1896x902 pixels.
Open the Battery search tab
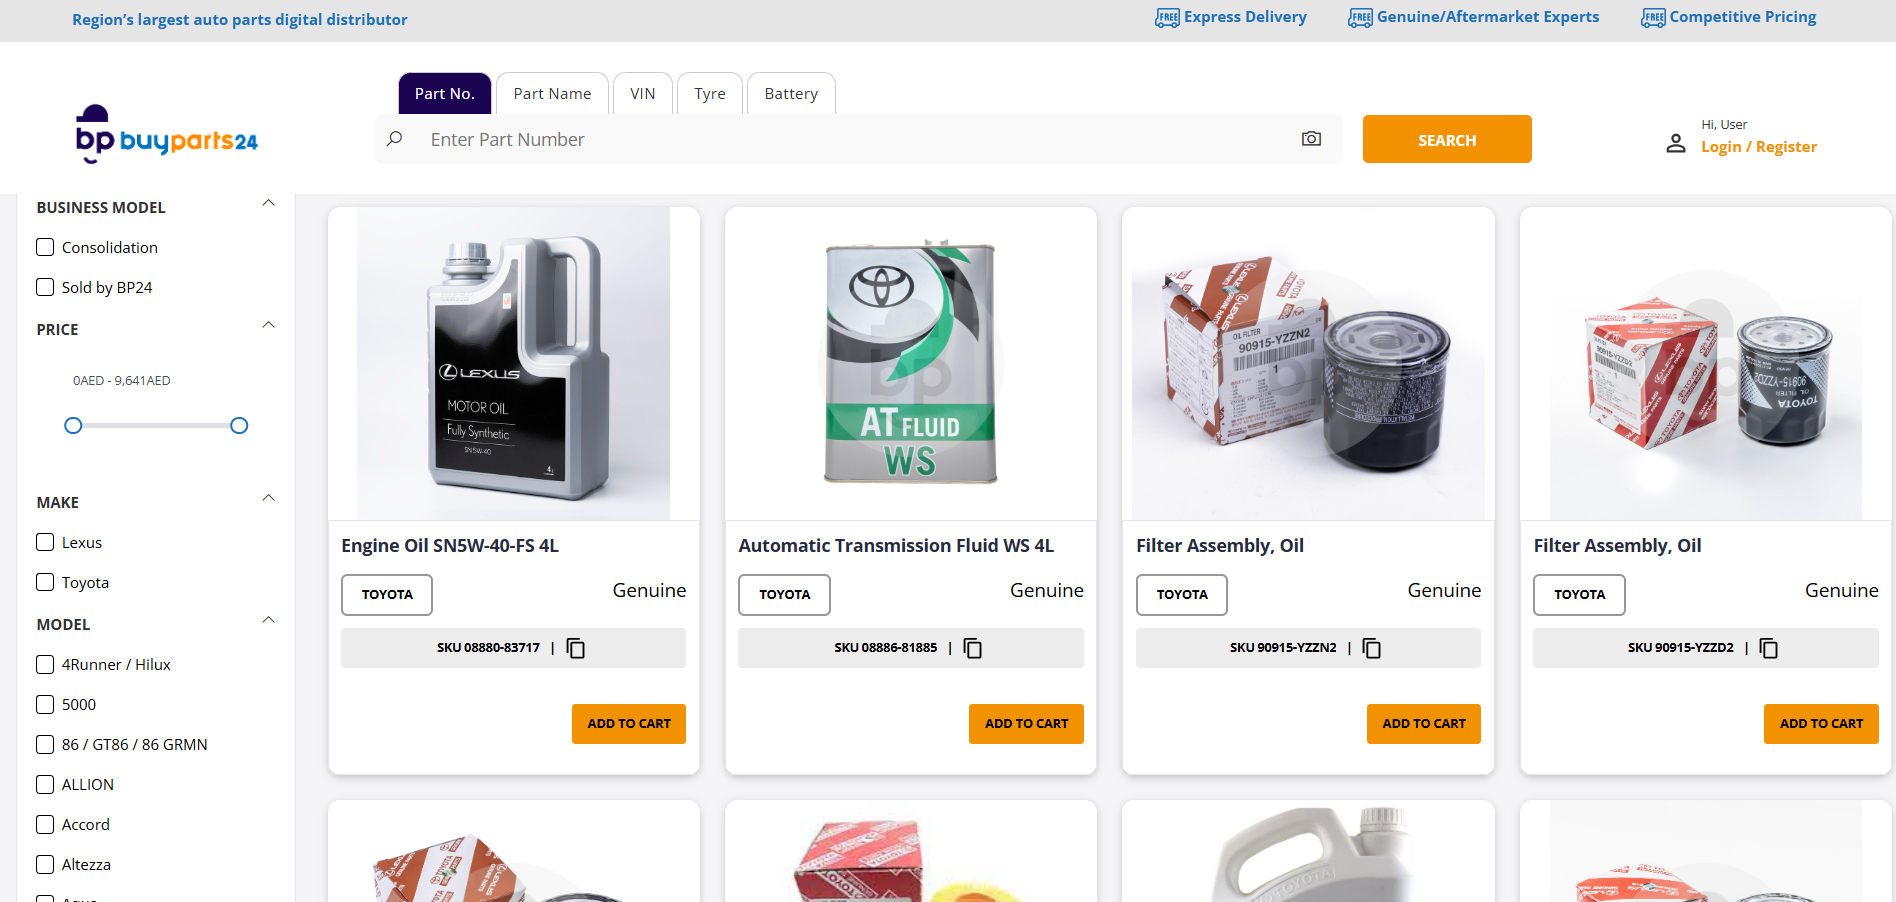coord(790,94)
